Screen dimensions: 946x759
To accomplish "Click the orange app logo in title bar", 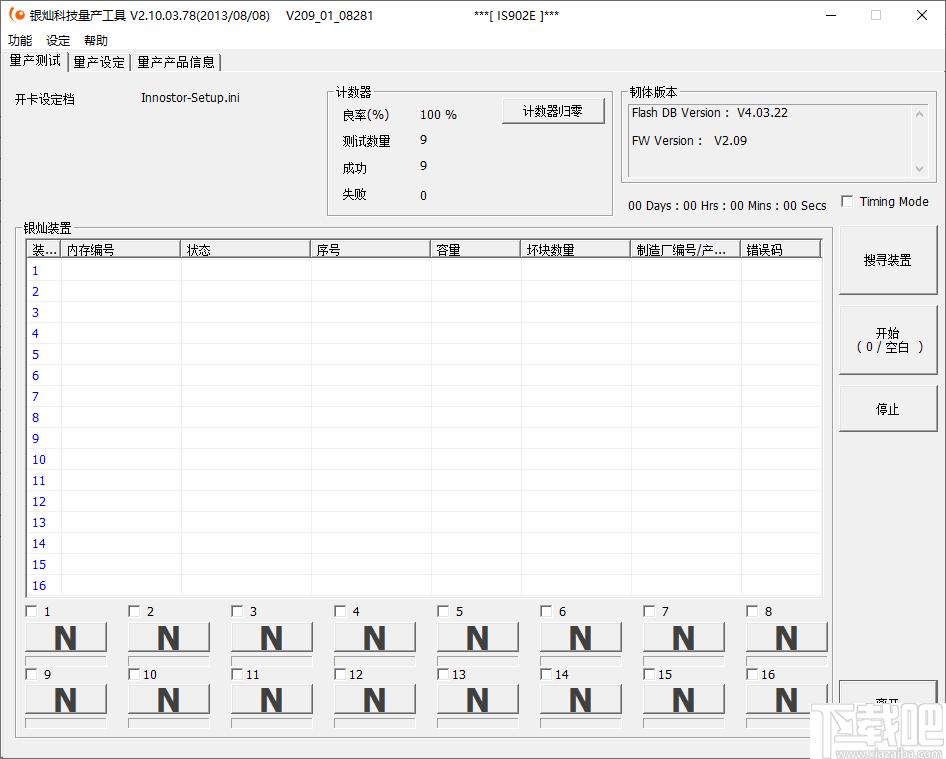I will (17, 14).
